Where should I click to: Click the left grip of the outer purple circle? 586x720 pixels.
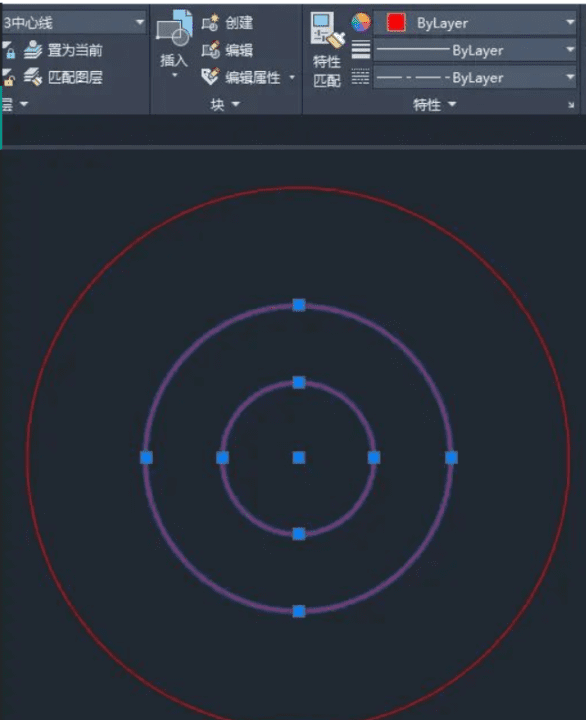(146, 457)
